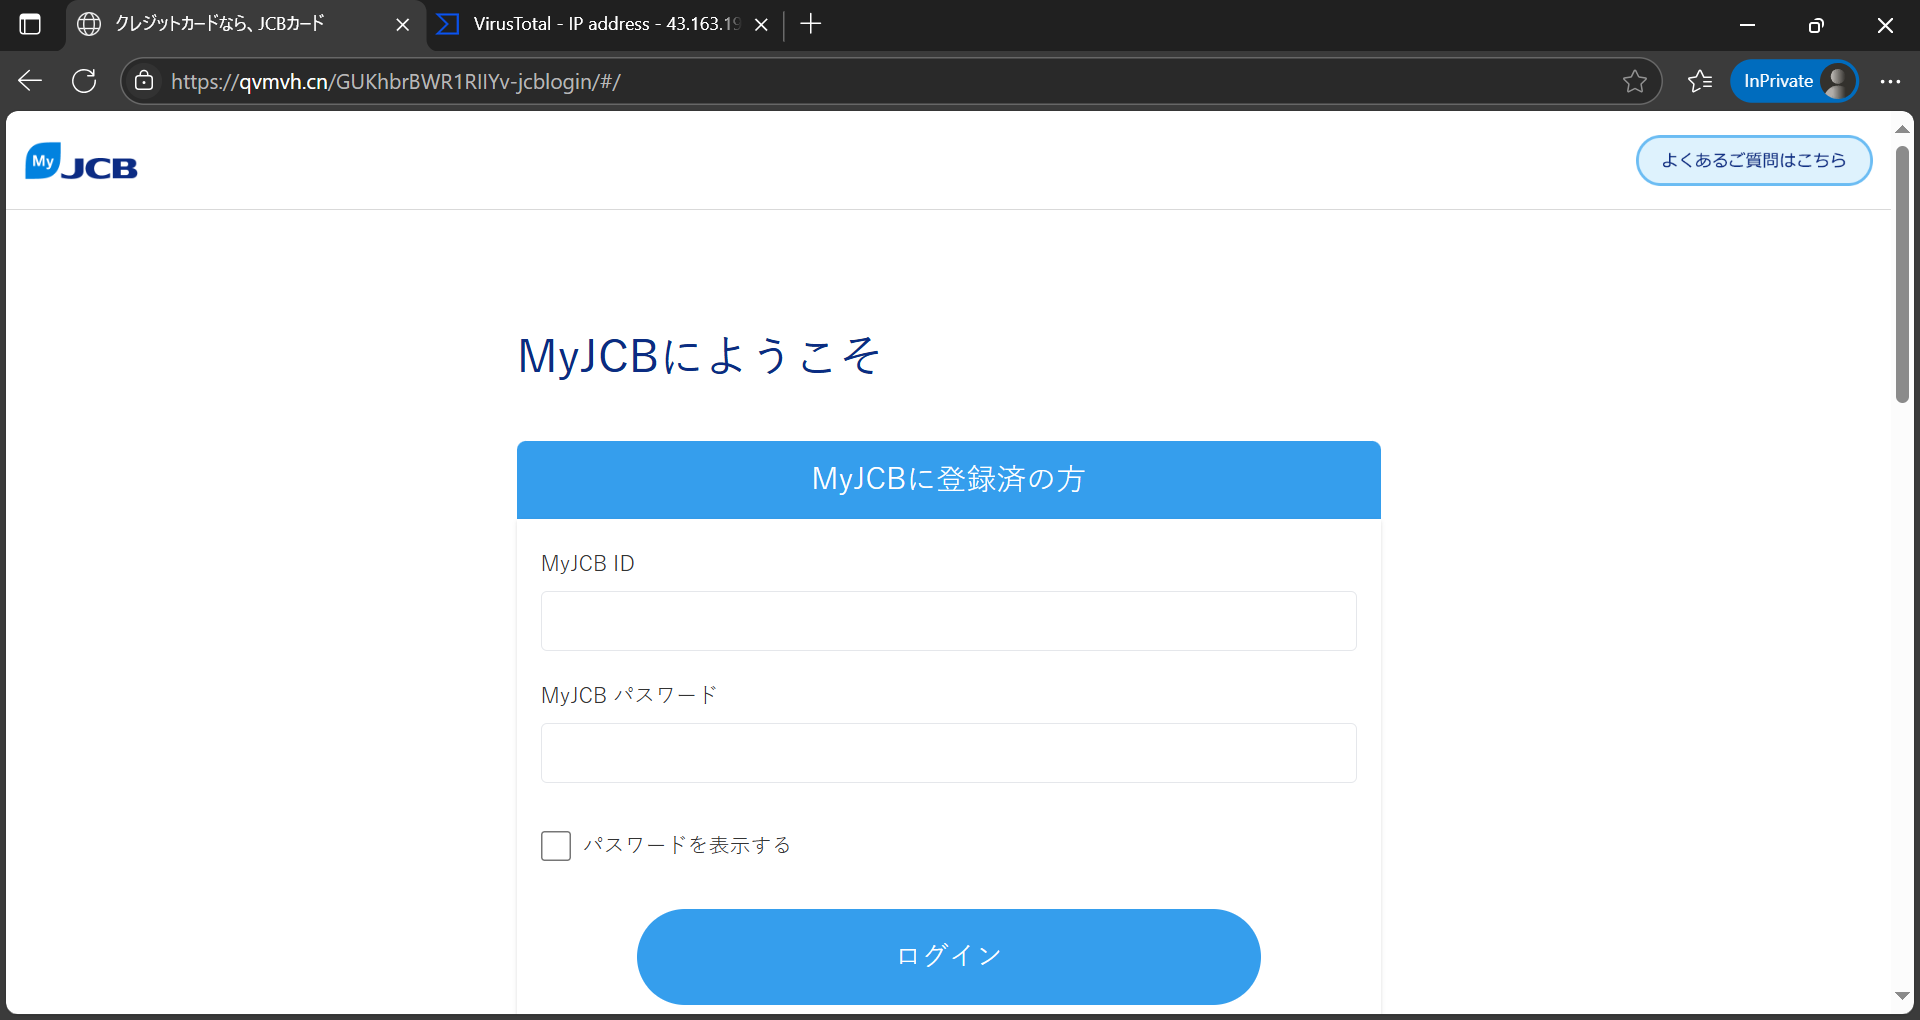Switch to the VirusTotal IP address tab
The width and height of the screenshot is (1920, 1020).
pyautogui.click(x=603, y=24)
